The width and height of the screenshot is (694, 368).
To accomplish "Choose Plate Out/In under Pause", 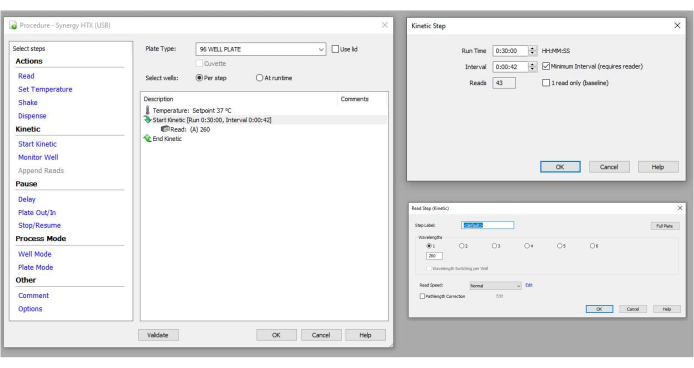I will pyautogui.click(x=37, y=213).
